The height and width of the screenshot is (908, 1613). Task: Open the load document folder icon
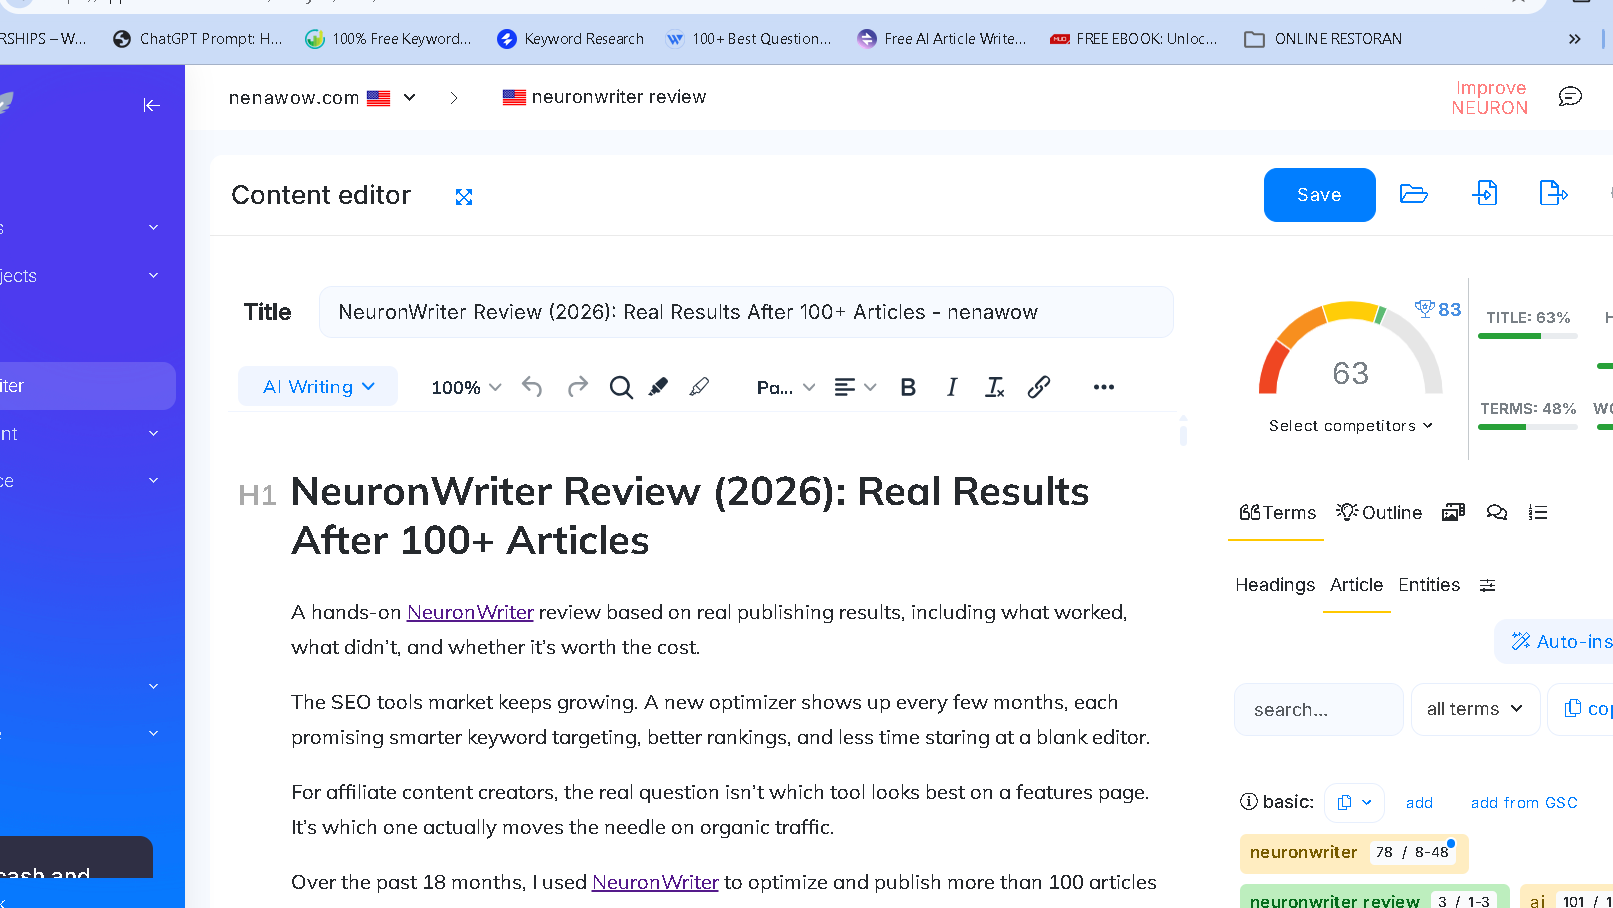1413,194
